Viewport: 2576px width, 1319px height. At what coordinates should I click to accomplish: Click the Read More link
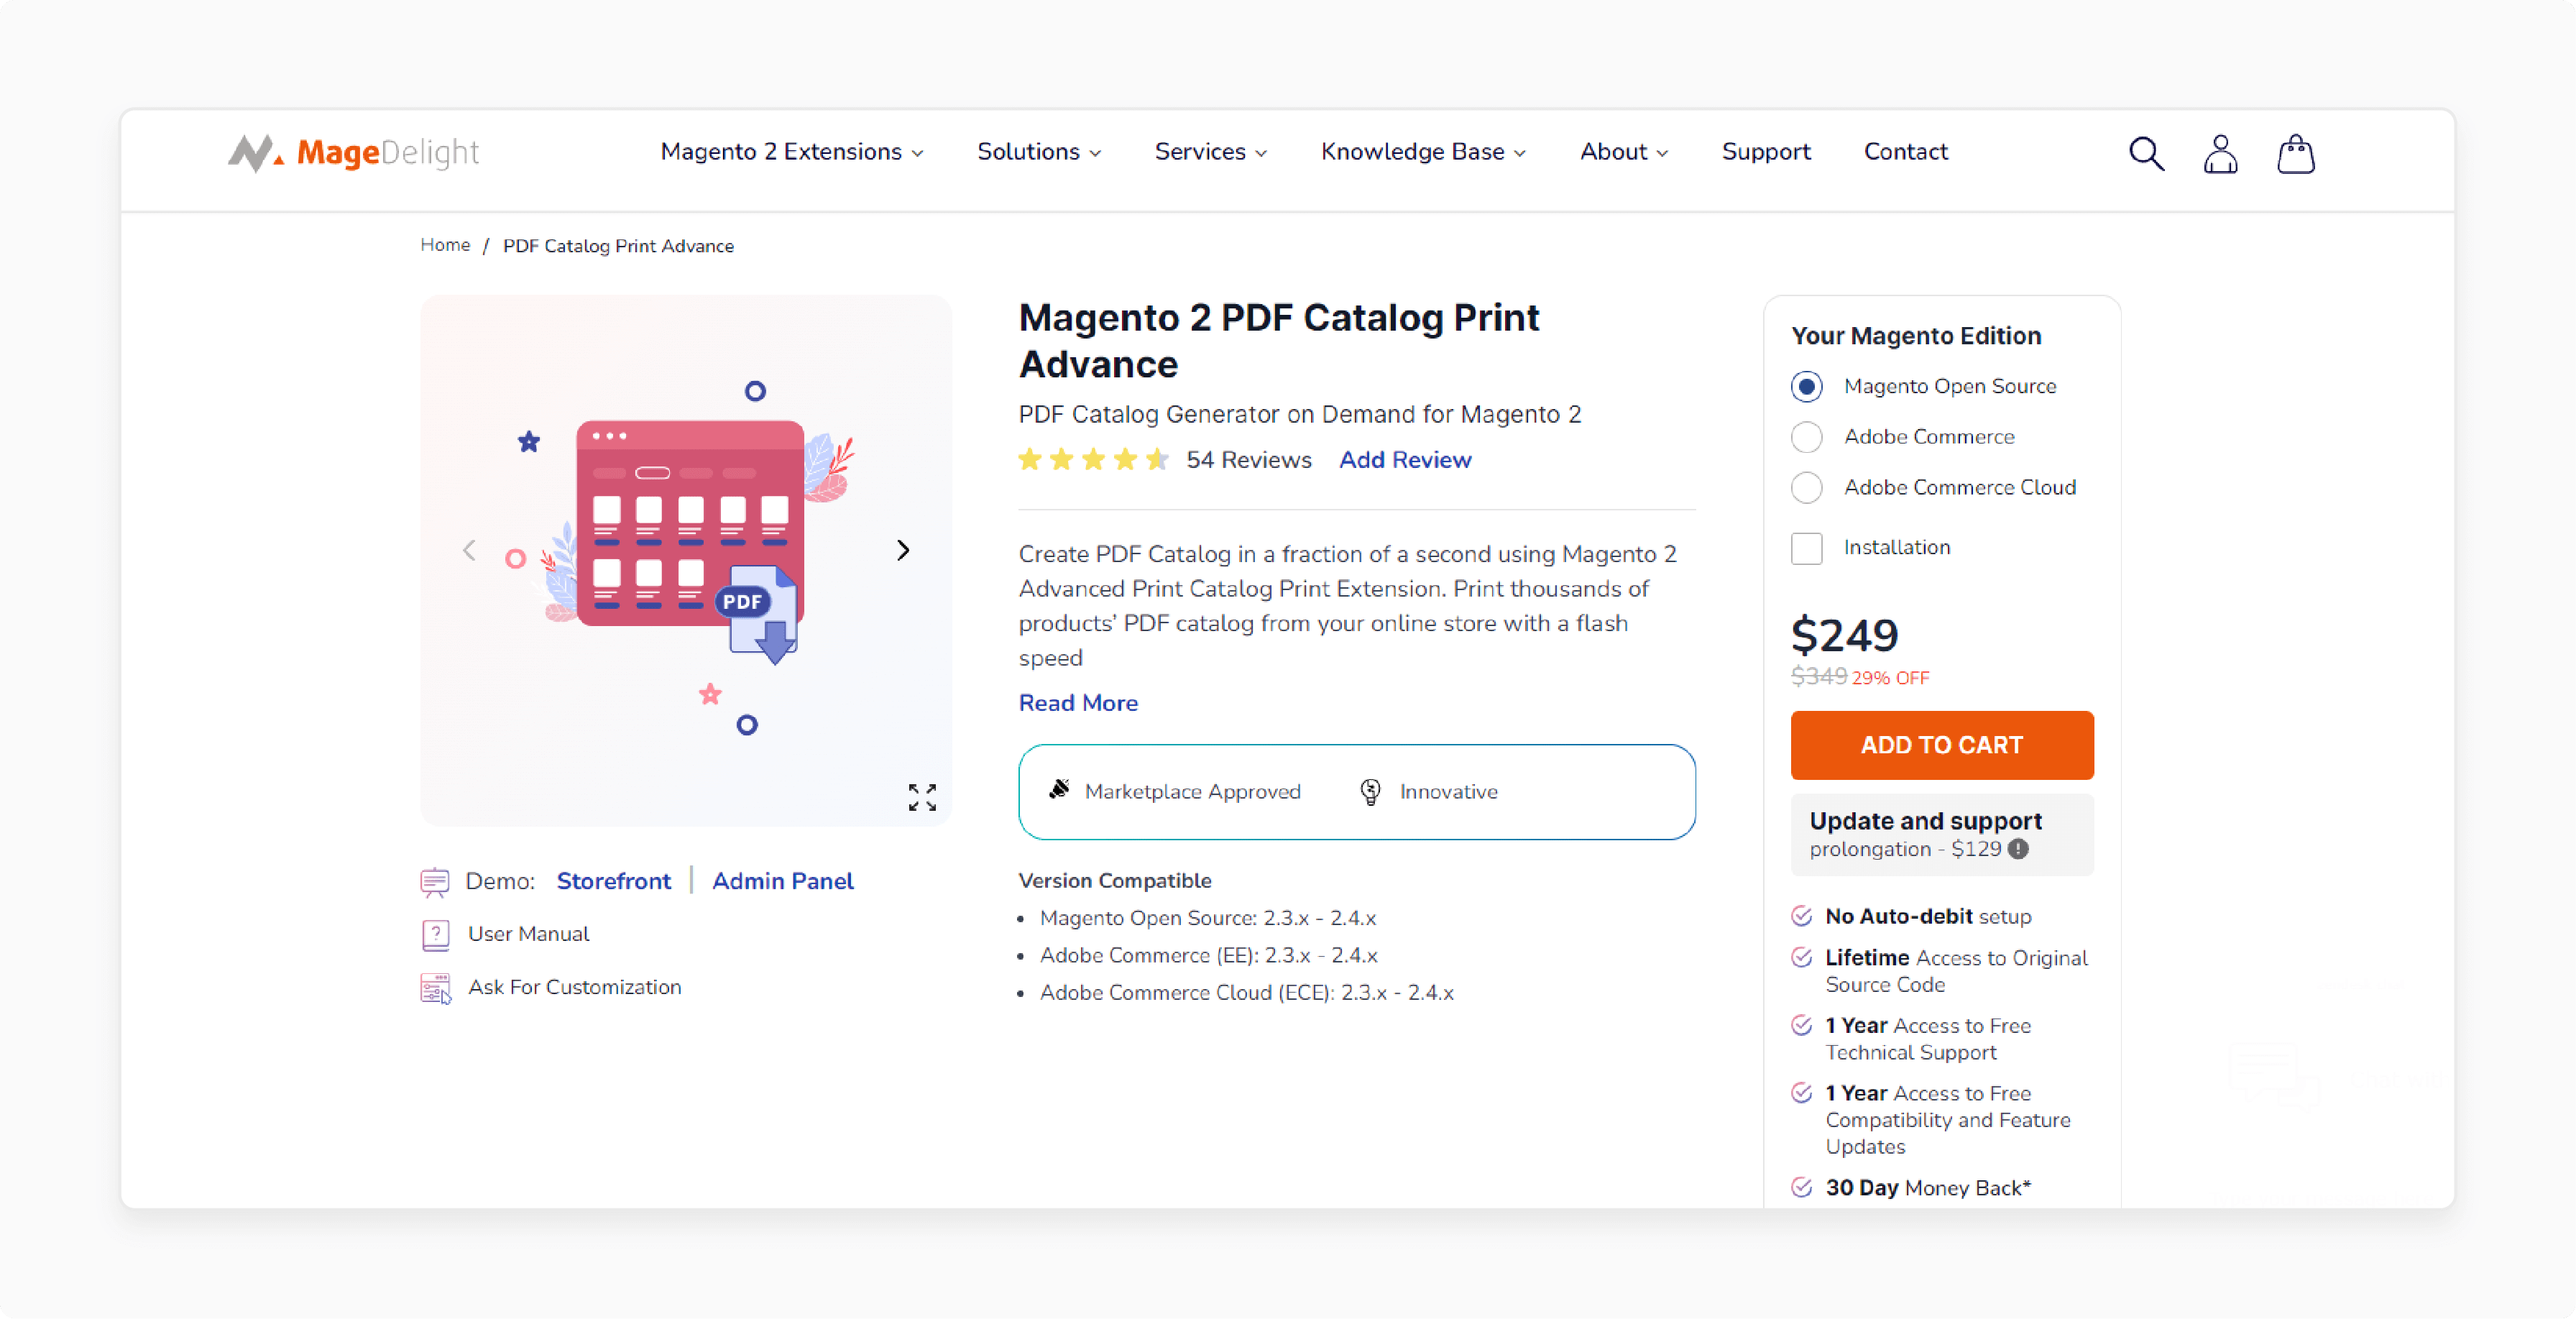tap(1080, 703)
